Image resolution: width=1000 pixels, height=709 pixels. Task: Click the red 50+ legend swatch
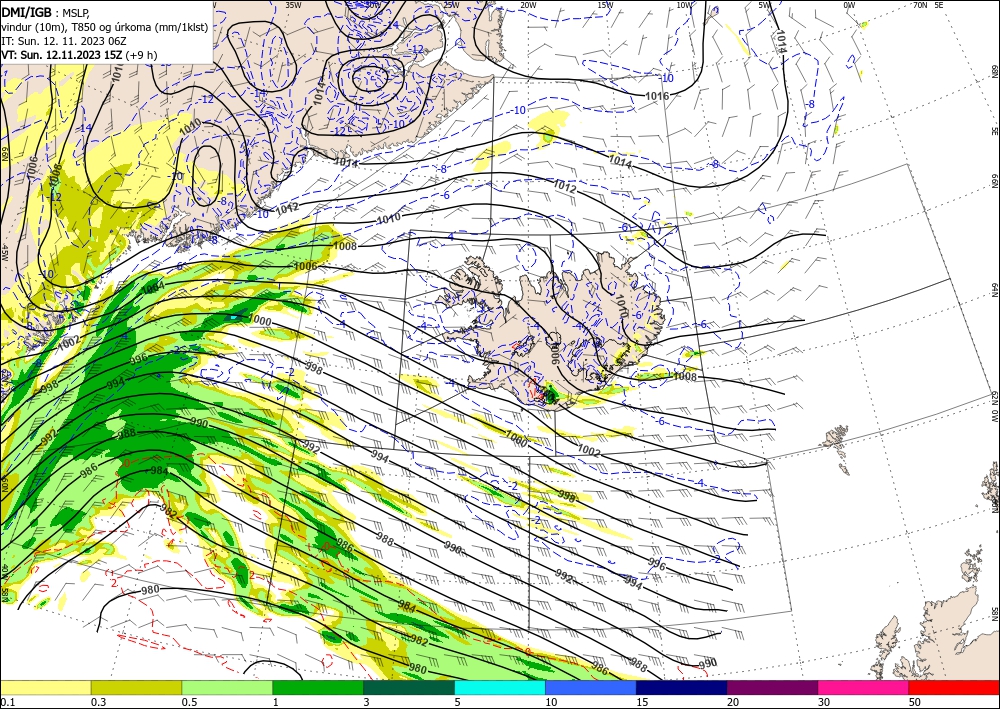[x=954, y=687]
